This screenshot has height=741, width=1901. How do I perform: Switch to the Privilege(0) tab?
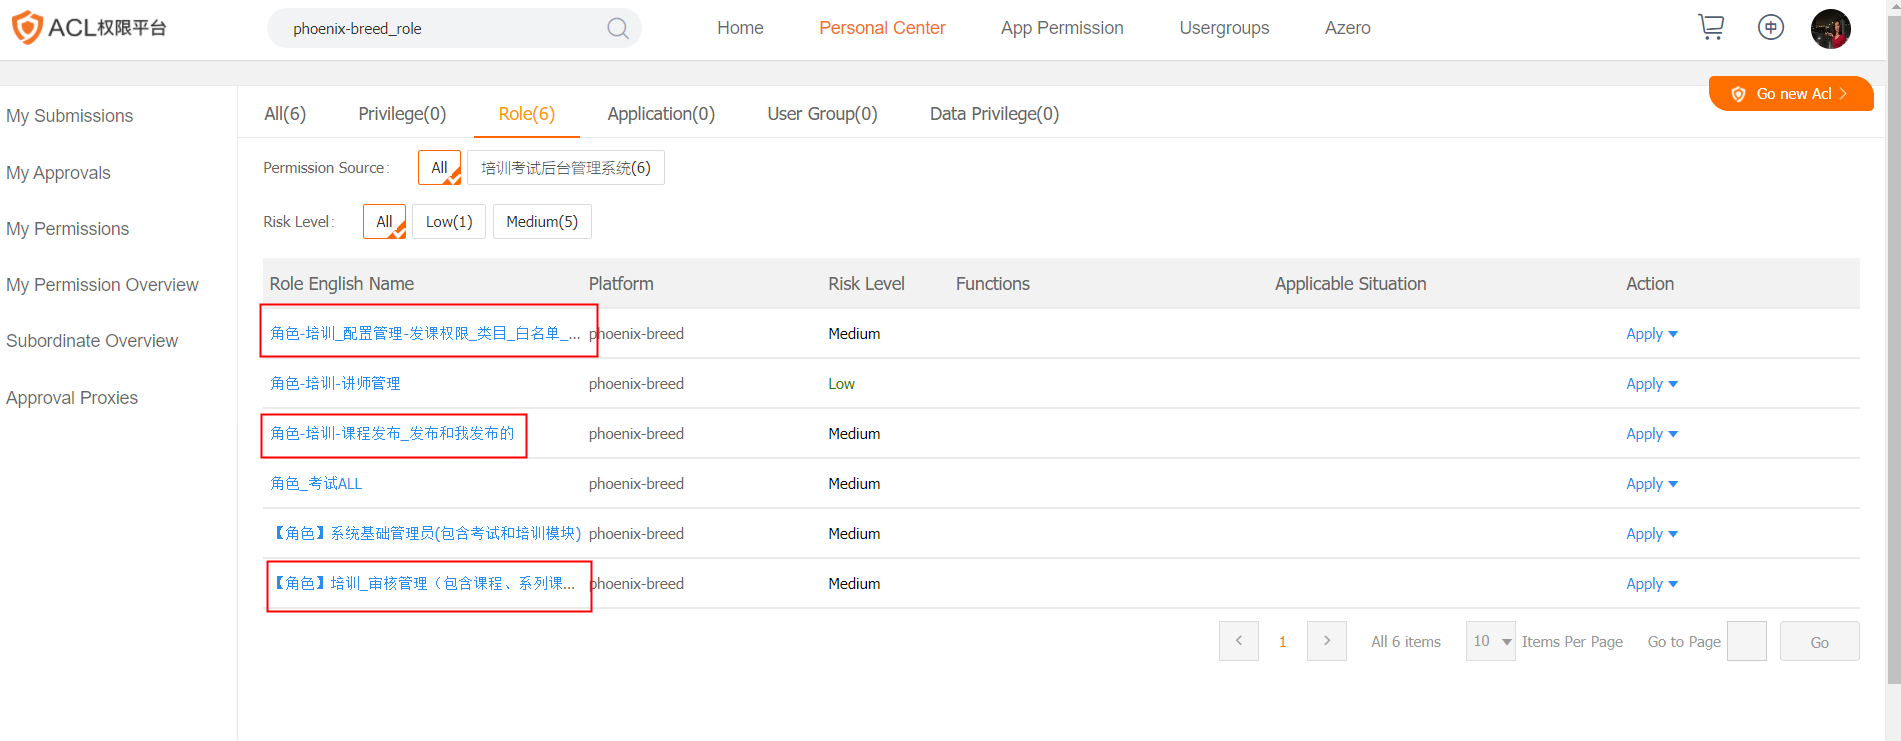pyautogui.click(x=402, y=114)
